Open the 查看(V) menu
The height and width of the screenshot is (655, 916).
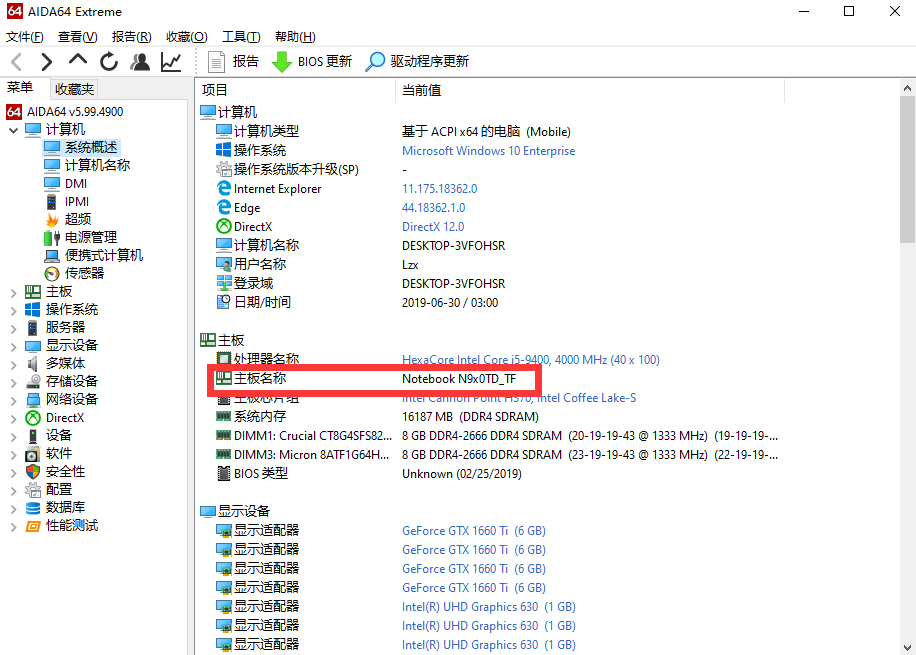pos(78,37)
